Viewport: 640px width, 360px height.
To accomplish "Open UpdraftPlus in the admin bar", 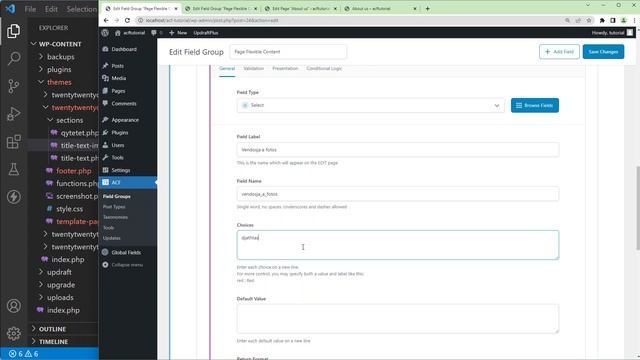I will pos(206,33).
